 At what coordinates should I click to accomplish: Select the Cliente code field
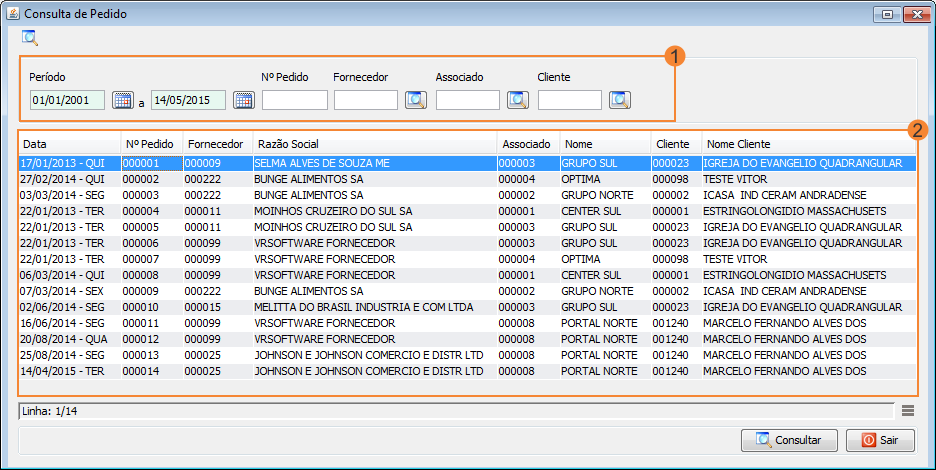pyautogui.click(x=569, y=100)
